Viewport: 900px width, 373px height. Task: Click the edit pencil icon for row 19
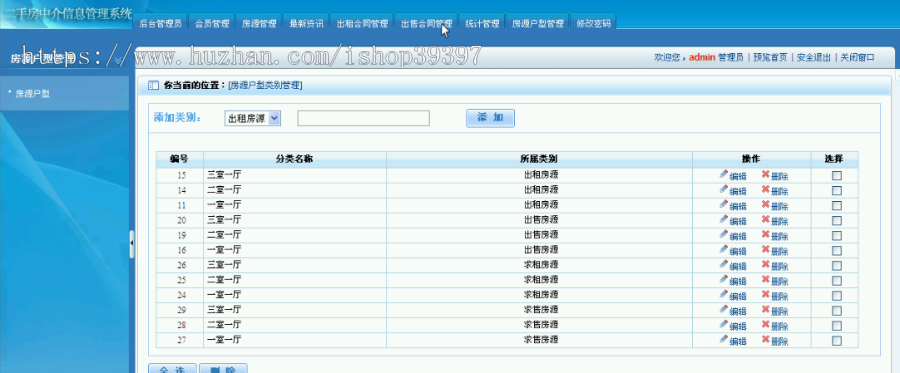click(724, 234)
